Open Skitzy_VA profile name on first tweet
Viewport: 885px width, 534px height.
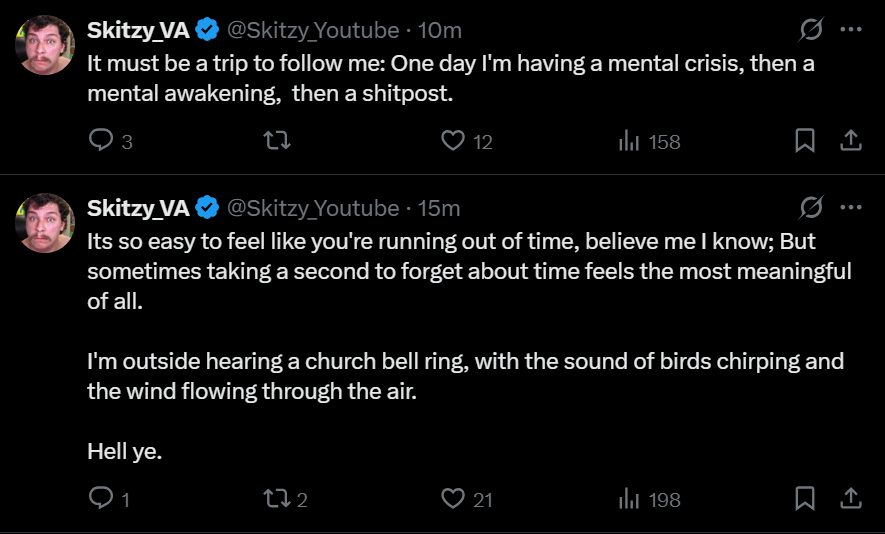[x=138, y=30]
